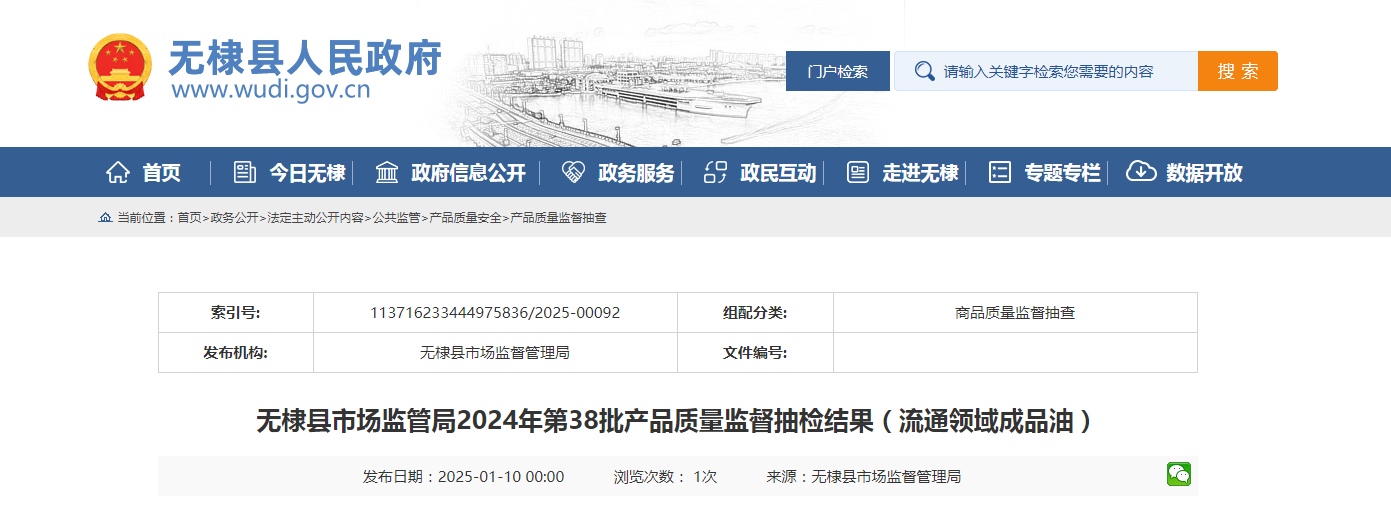
Task: Focus the keyword search input field
Action: coord(1060,72)
